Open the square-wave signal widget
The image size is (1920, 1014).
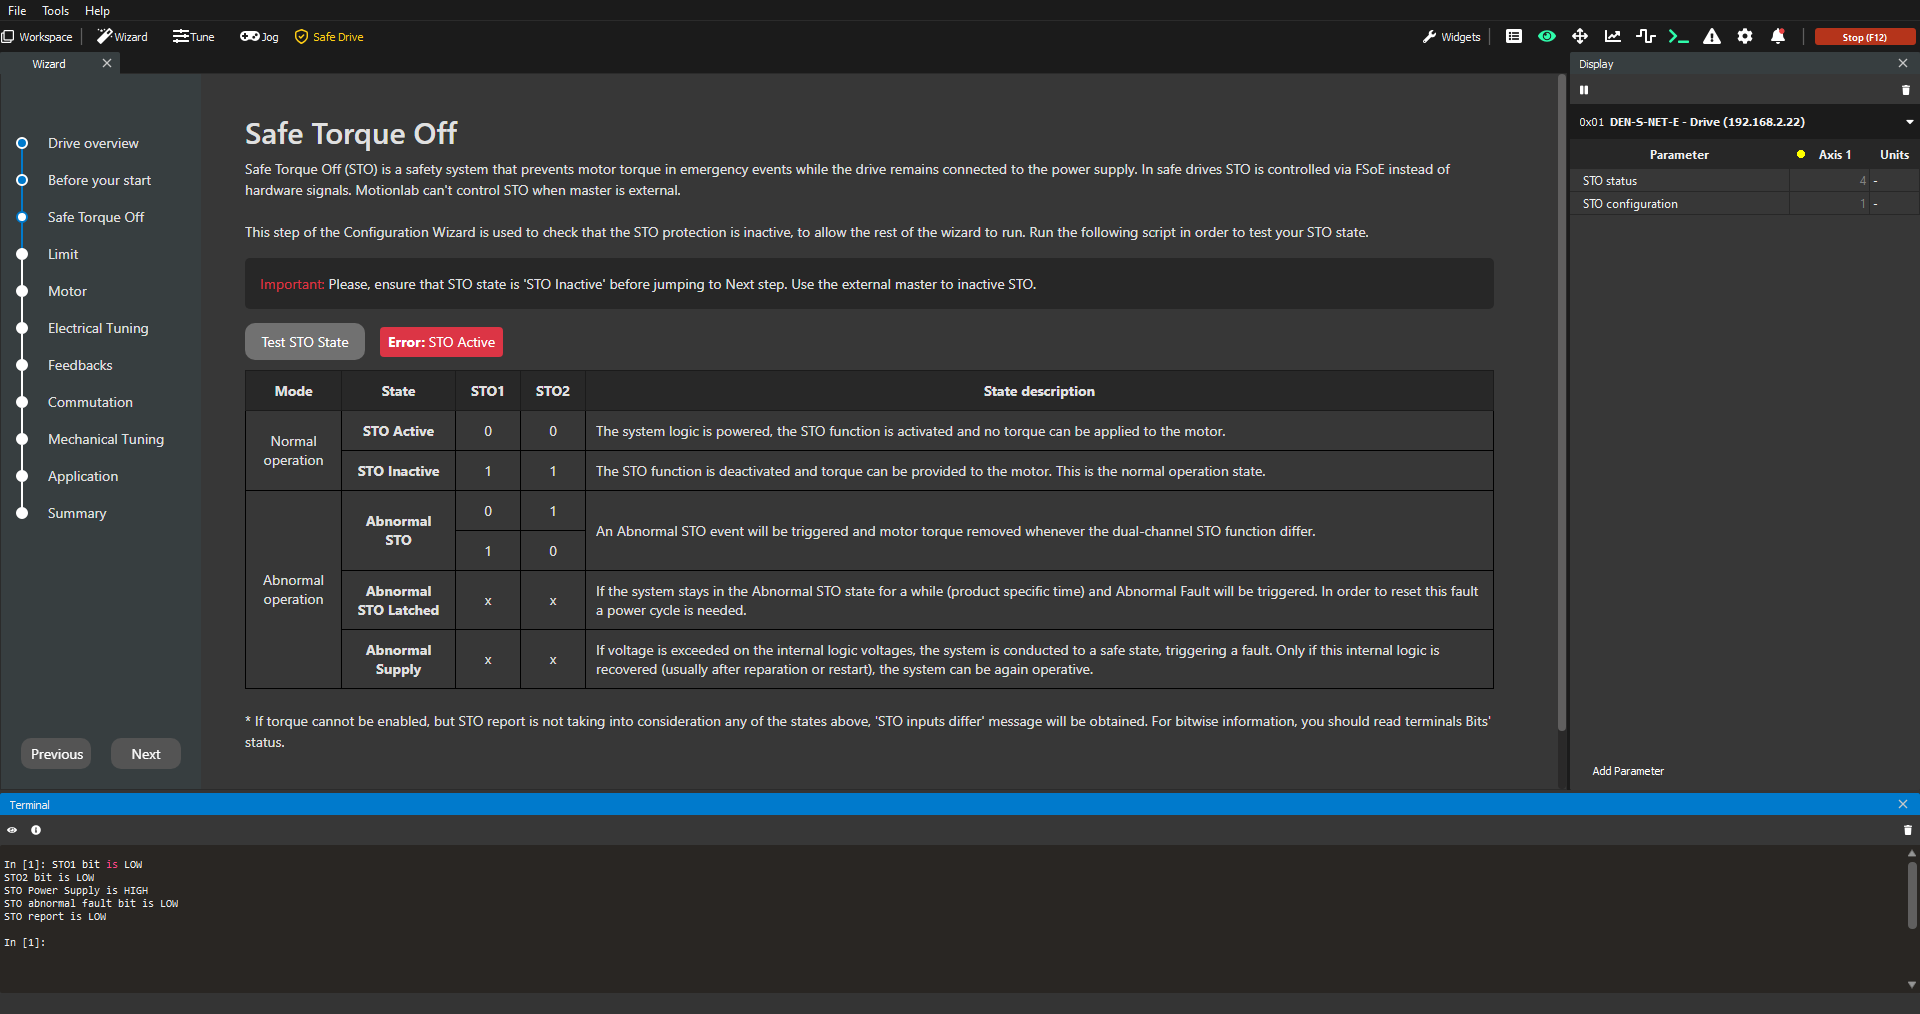tap(1646, 37)
